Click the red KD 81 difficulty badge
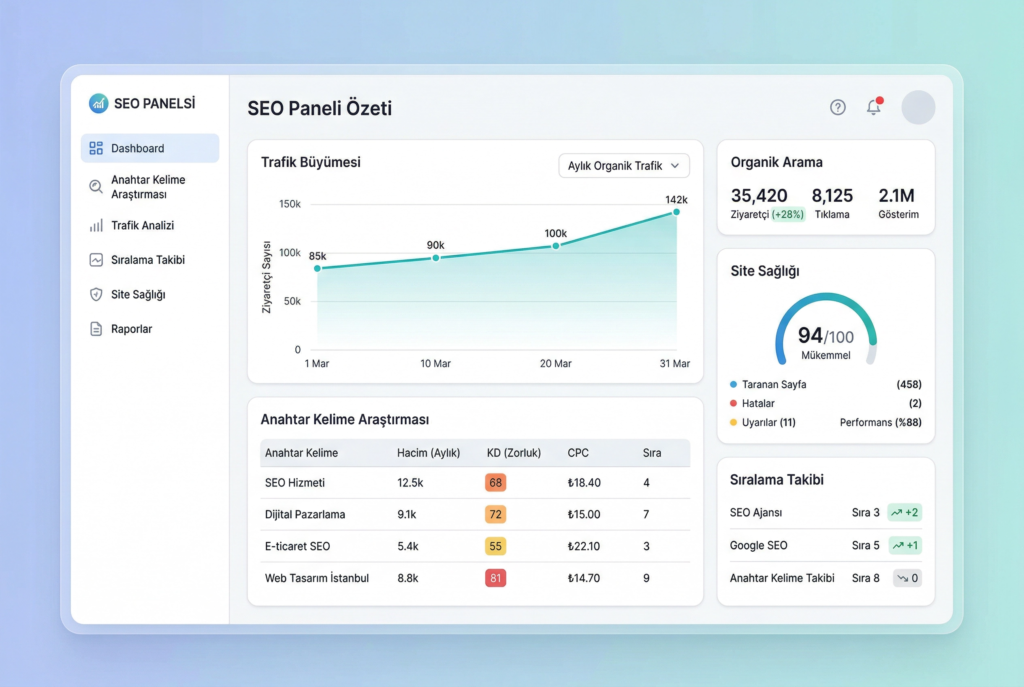The height and width of the screenshot is (687, 1024). pos(496,578)
